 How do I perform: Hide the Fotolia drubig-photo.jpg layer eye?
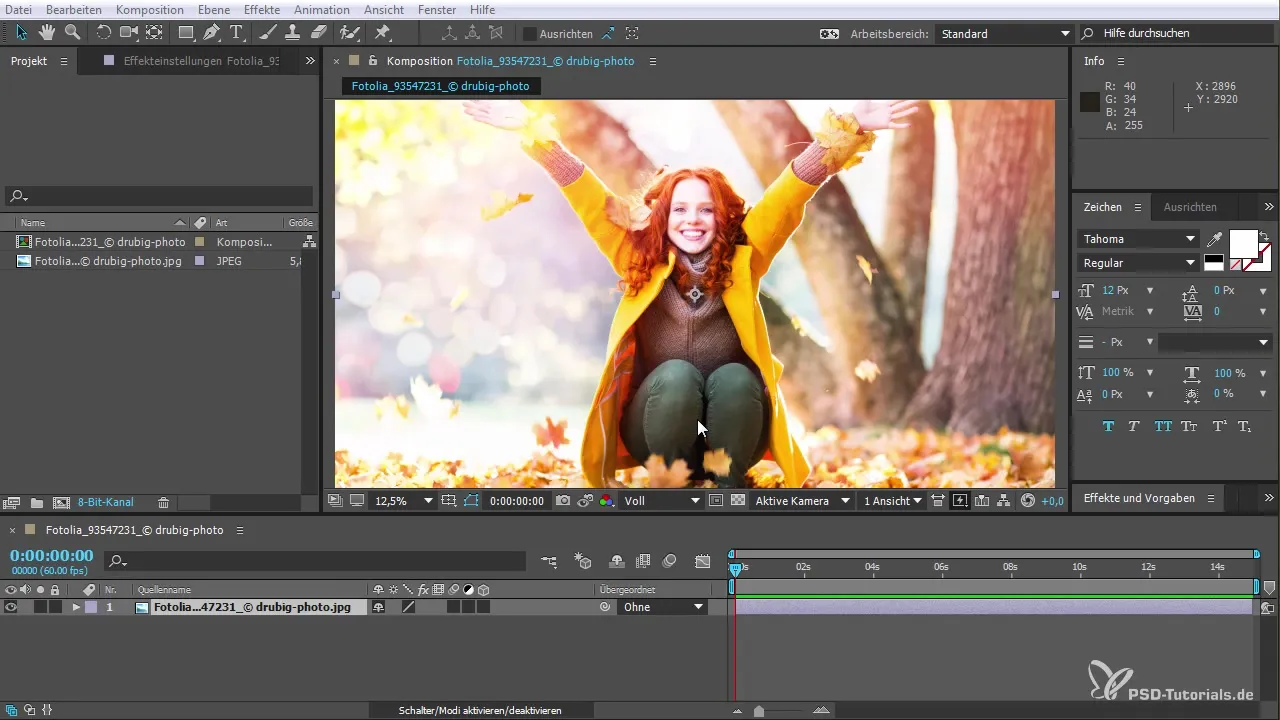tap(11, 607)
